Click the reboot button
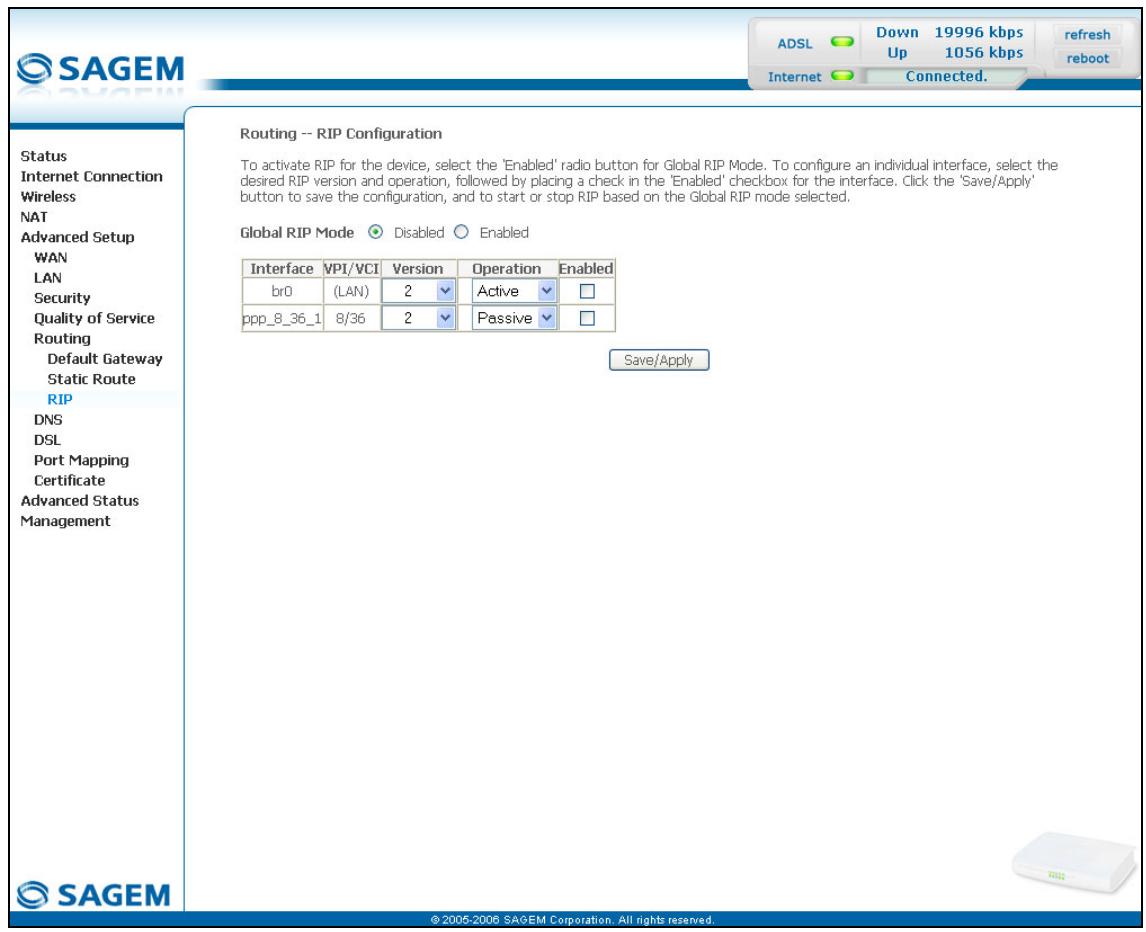Screen dimensions: 1146x932 pos(1087,58)
